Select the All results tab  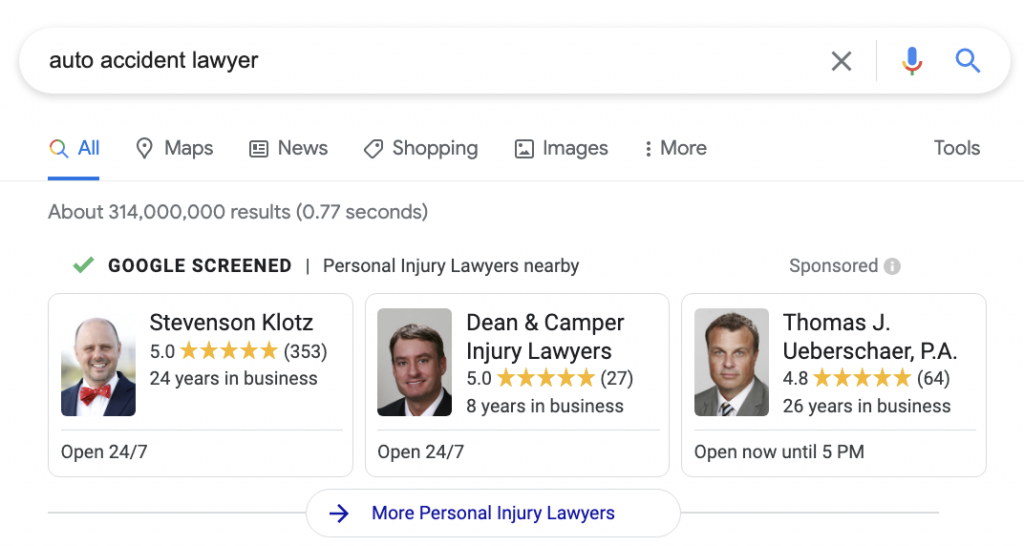(75, 148)
